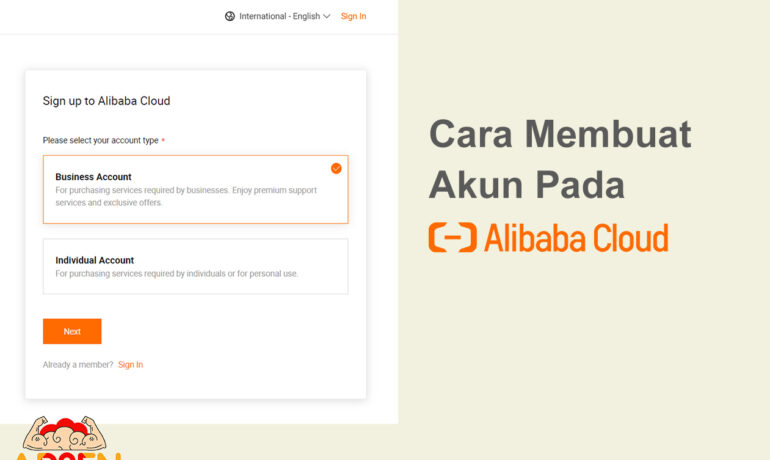This screenshot has width=770, height=460.
Task: Click the Business Account description text
Action: pos(186,196)
